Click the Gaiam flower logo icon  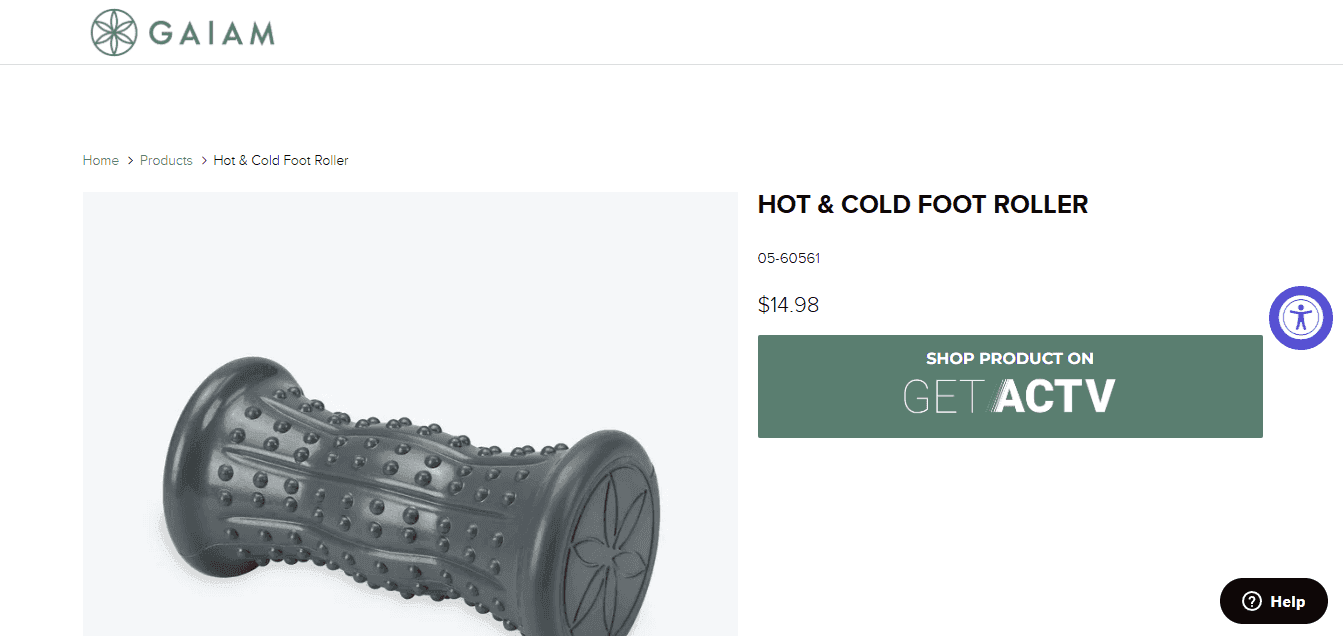tap(114, 30)
